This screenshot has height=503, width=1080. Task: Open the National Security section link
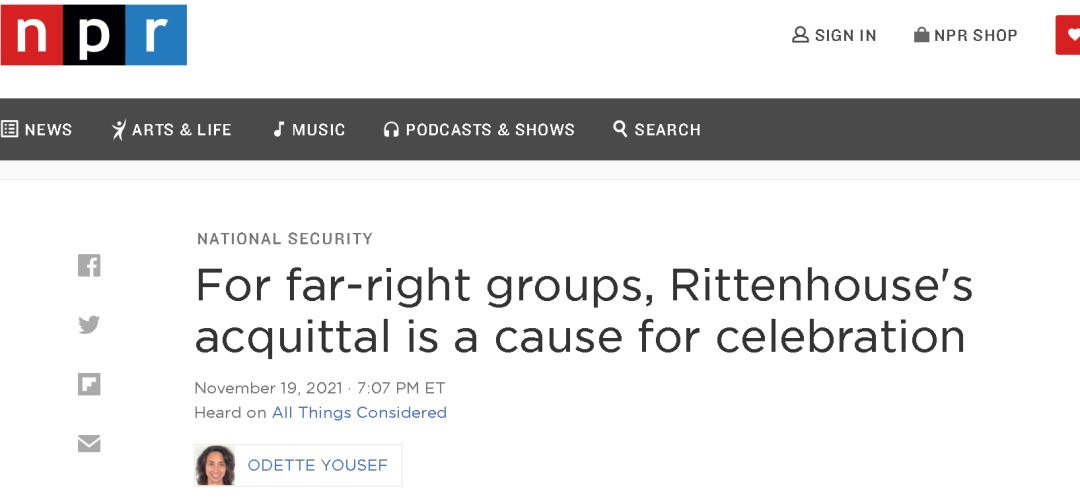point(285,239)
